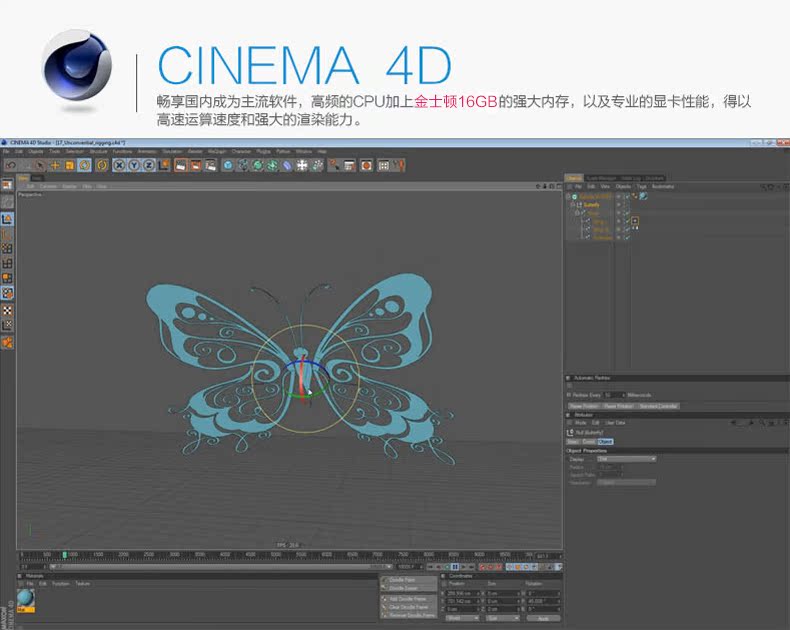
Task: Toggle the Refresh Every checkbox
Action: pos(569,395)
